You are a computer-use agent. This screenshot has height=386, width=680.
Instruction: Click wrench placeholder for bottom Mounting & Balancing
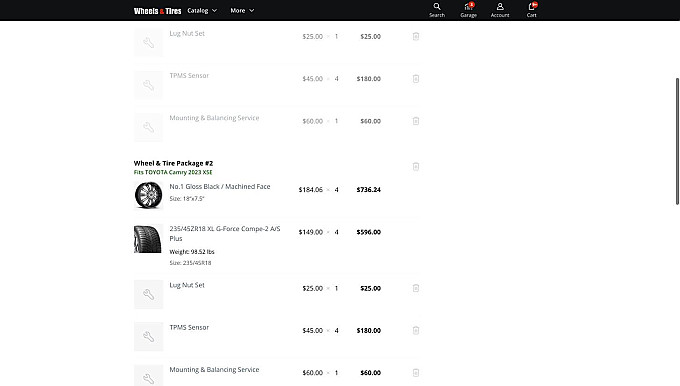click(148, 376)
